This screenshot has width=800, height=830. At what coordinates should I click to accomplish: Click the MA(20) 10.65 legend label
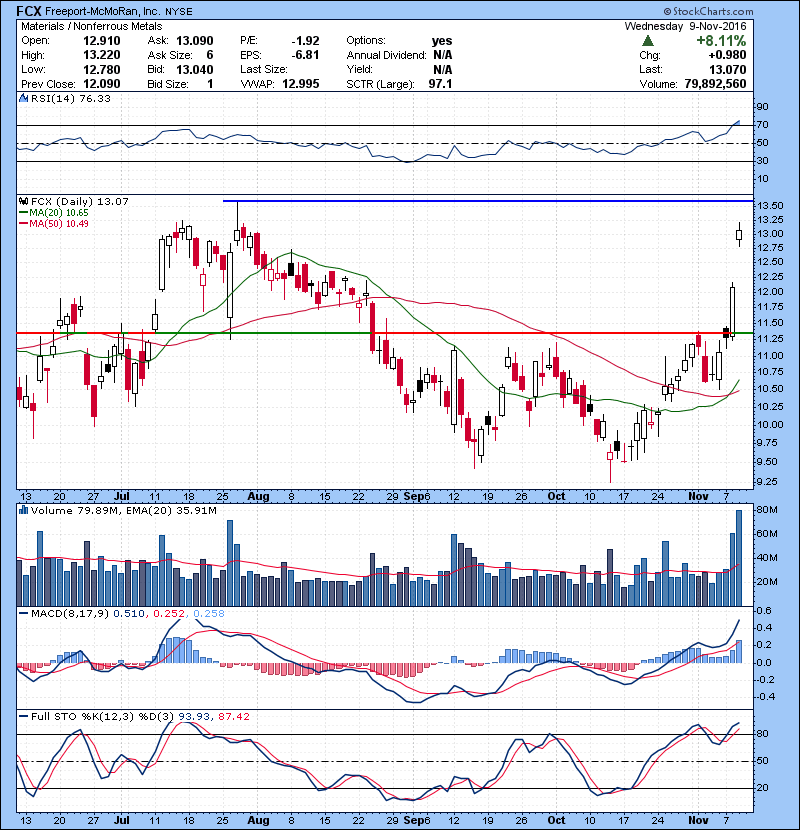click(58, 212)
